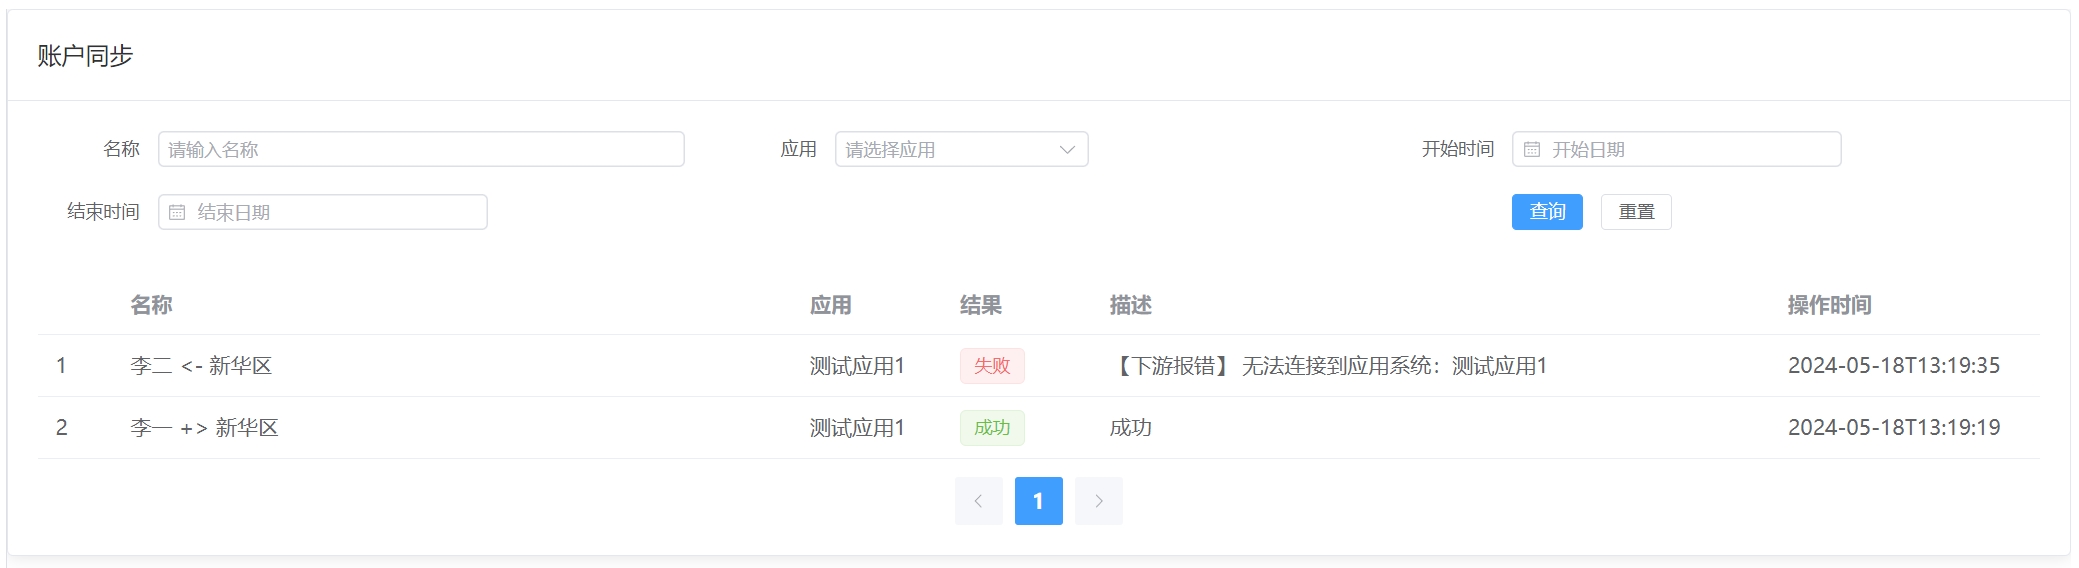This screenshot has height=568, width=2079.
Task: Click the 描述 column header
Action: click(x=1131, y=305)
